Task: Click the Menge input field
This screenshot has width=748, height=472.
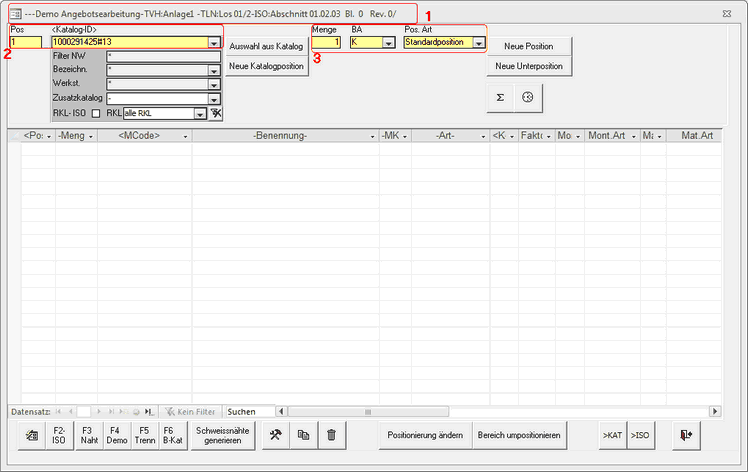Action: pyautogui.click(x=326, y=43)
